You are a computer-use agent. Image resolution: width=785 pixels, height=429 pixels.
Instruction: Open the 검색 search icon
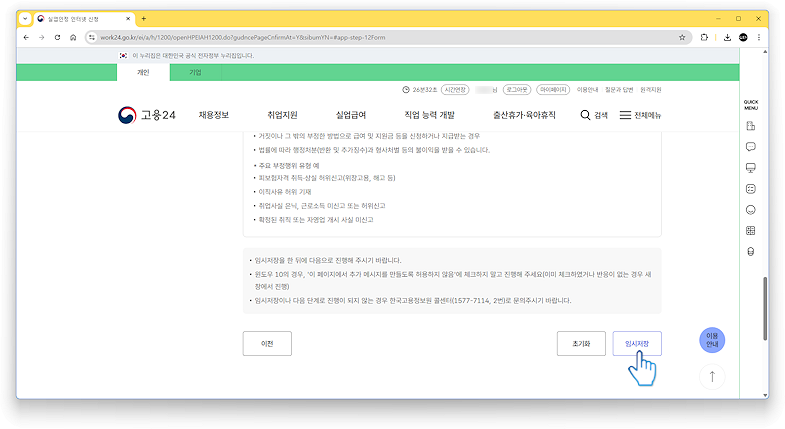pyautogui.click(x=594, y=115)
